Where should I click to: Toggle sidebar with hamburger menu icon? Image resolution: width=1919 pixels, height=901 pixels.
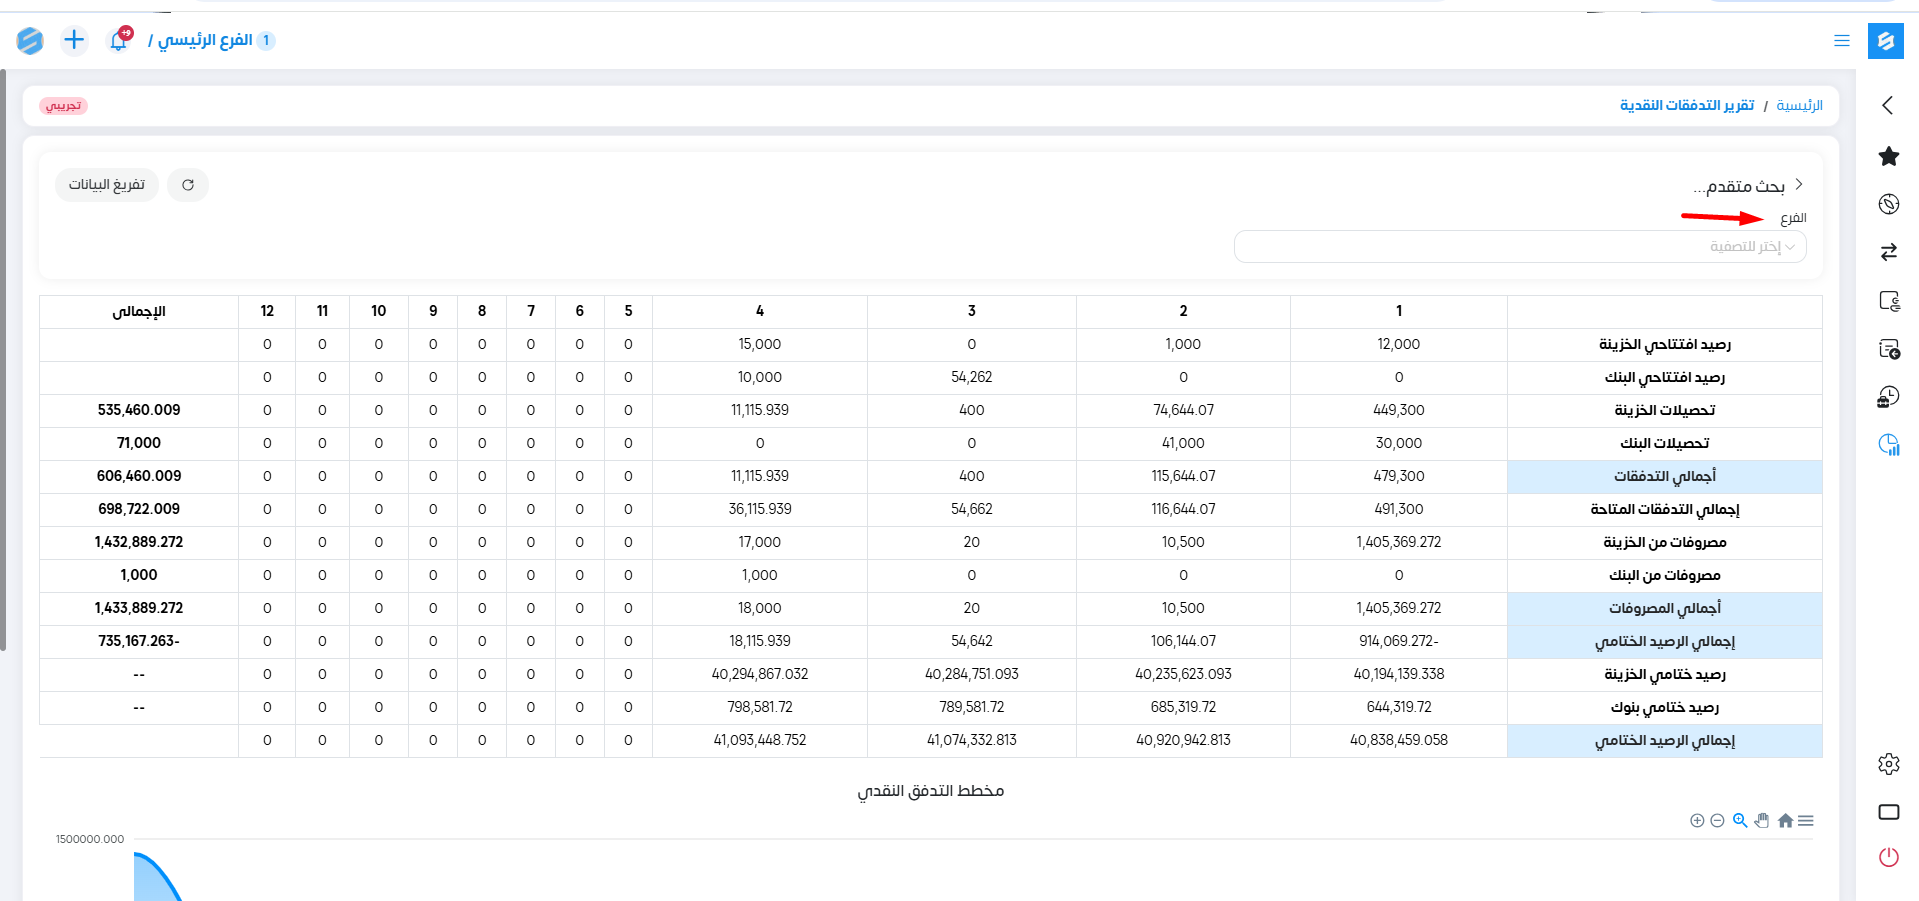point(1841,41)
